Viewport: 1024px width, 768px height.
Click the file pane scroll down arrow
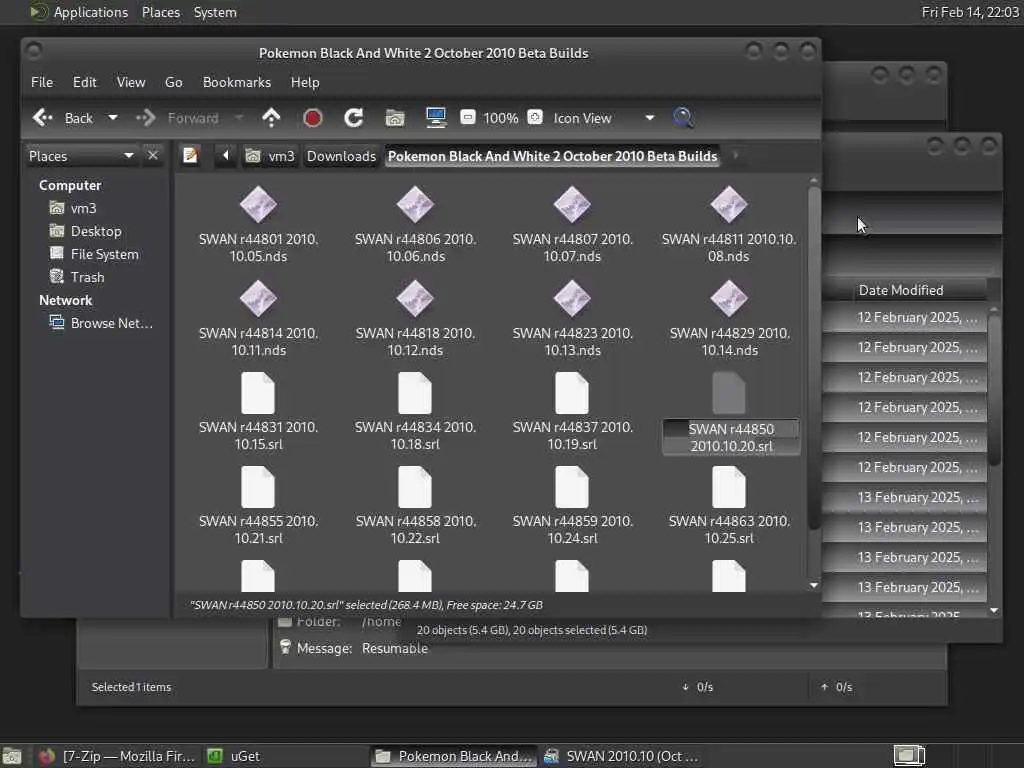coord(814,585)
